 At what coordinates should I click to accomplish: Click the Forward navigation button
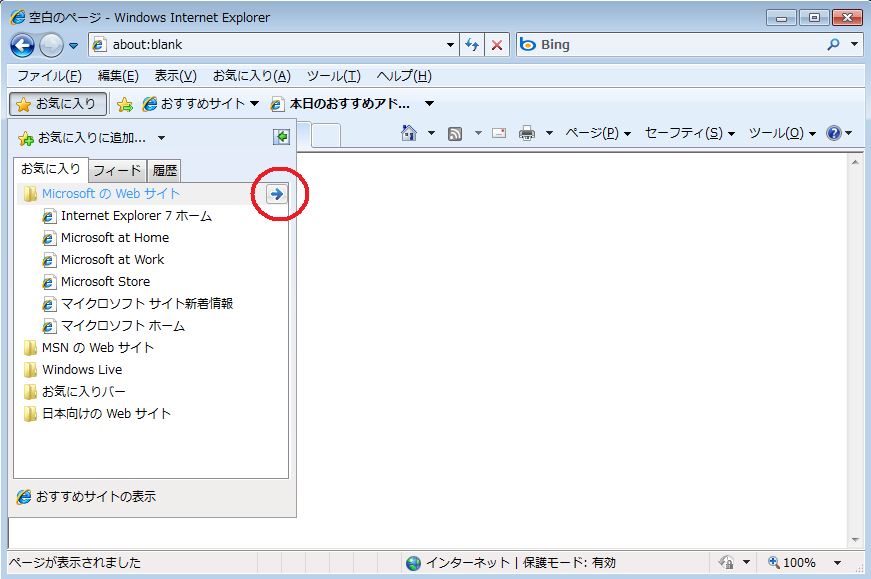point(52,45)
